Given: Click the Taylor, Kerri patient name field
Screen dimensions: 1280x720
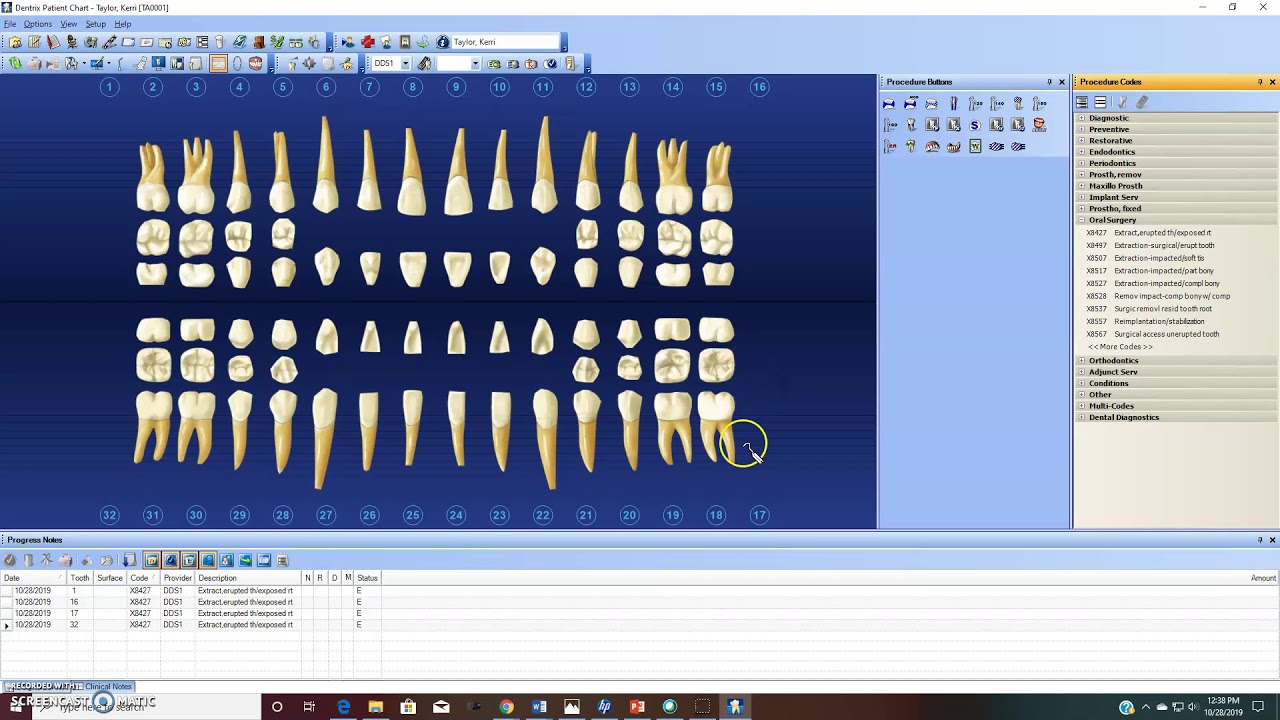Looking at the screenshot, I should tap(505, 42).
